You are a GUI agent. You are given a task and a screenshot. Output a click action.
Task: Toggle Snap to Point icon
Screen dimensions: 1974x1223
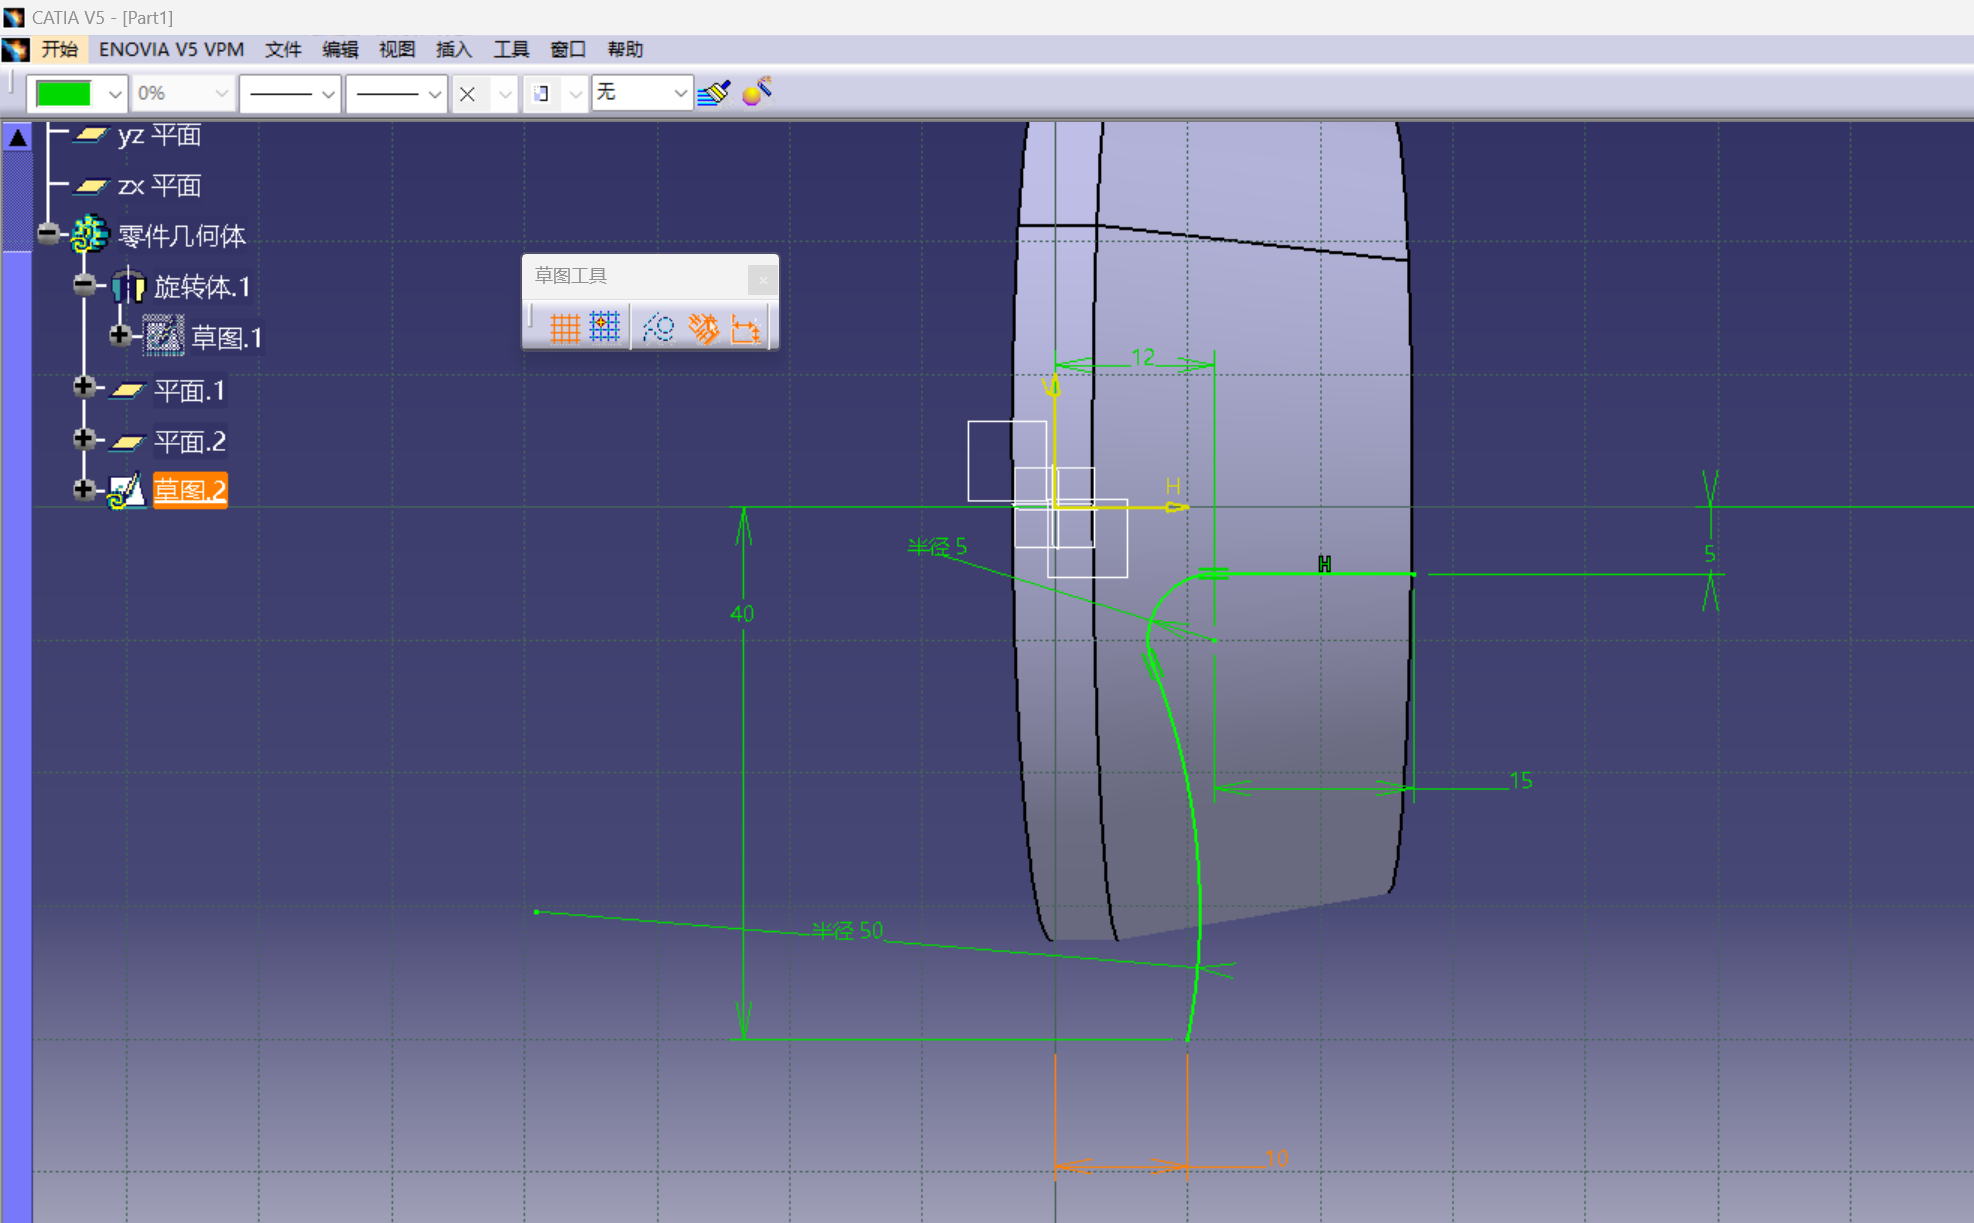coord(605,328)
